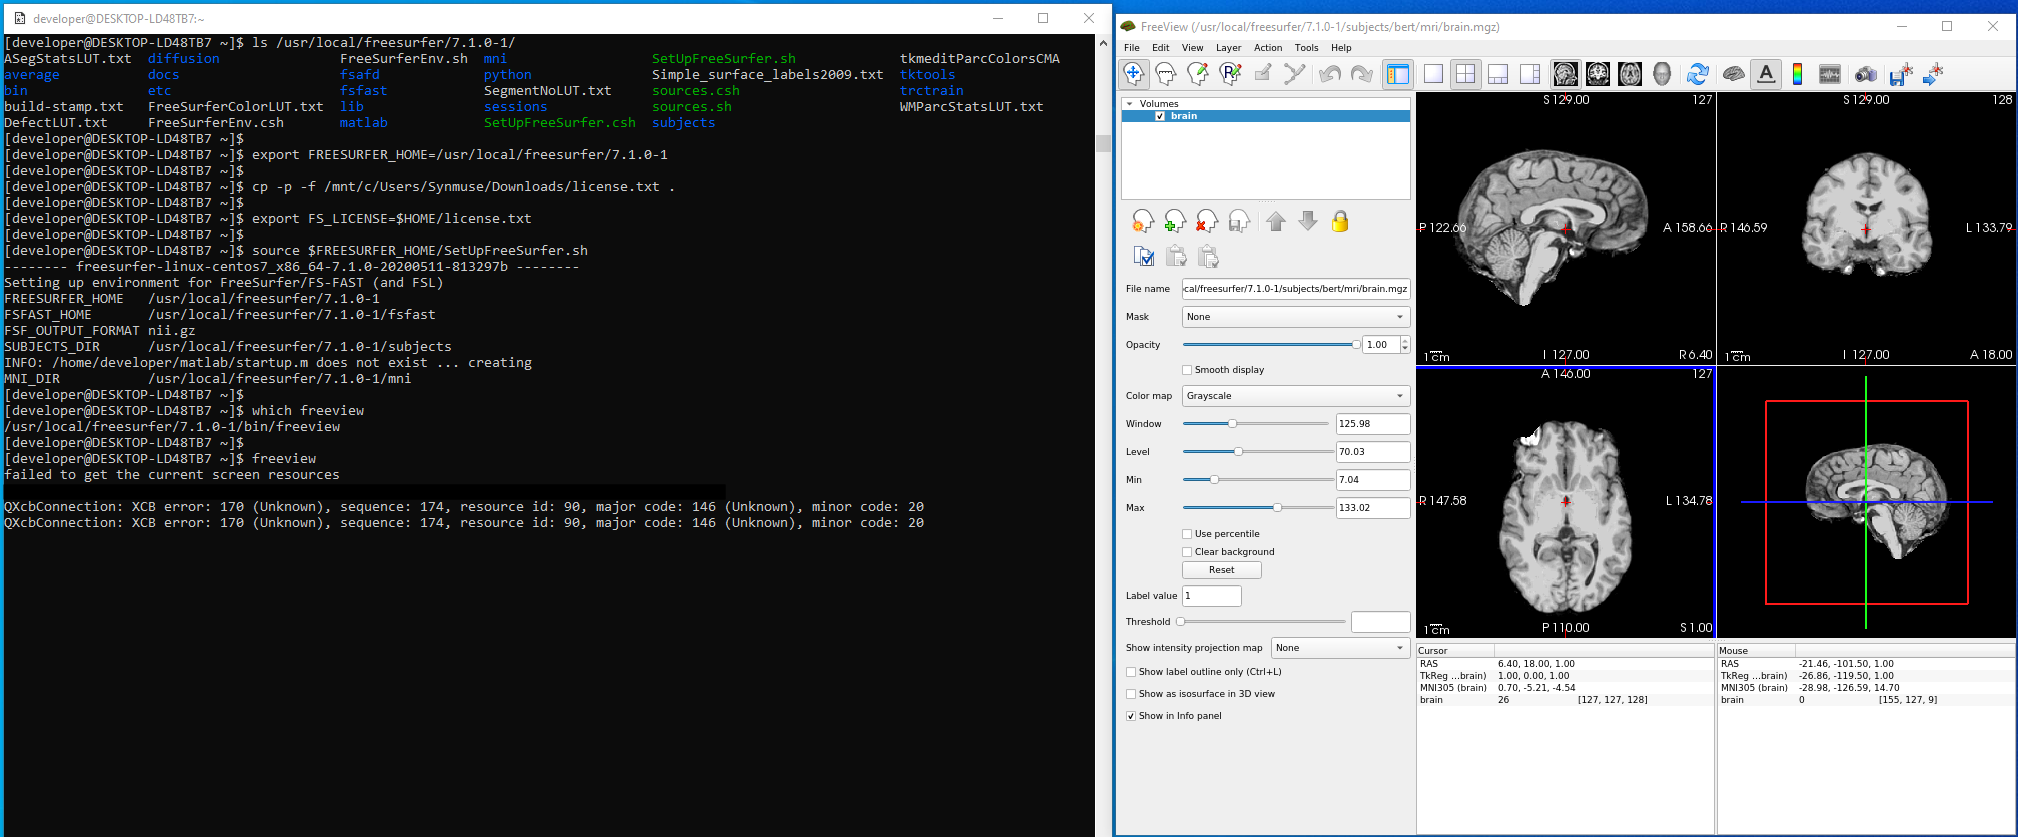Open the Layer menu
The image size is (2018, 837).
(1228, 48)
